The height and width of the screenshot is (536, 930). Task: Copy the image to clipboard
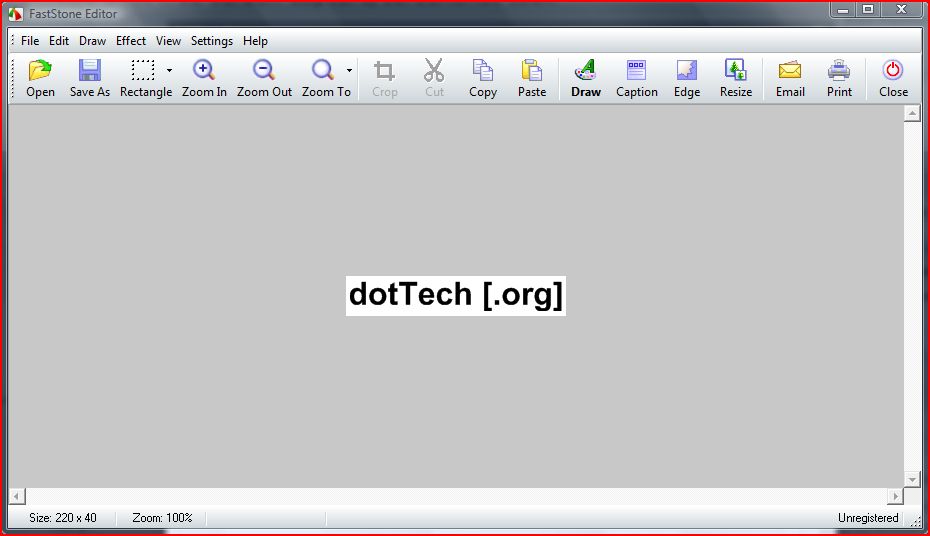(483, 71)
